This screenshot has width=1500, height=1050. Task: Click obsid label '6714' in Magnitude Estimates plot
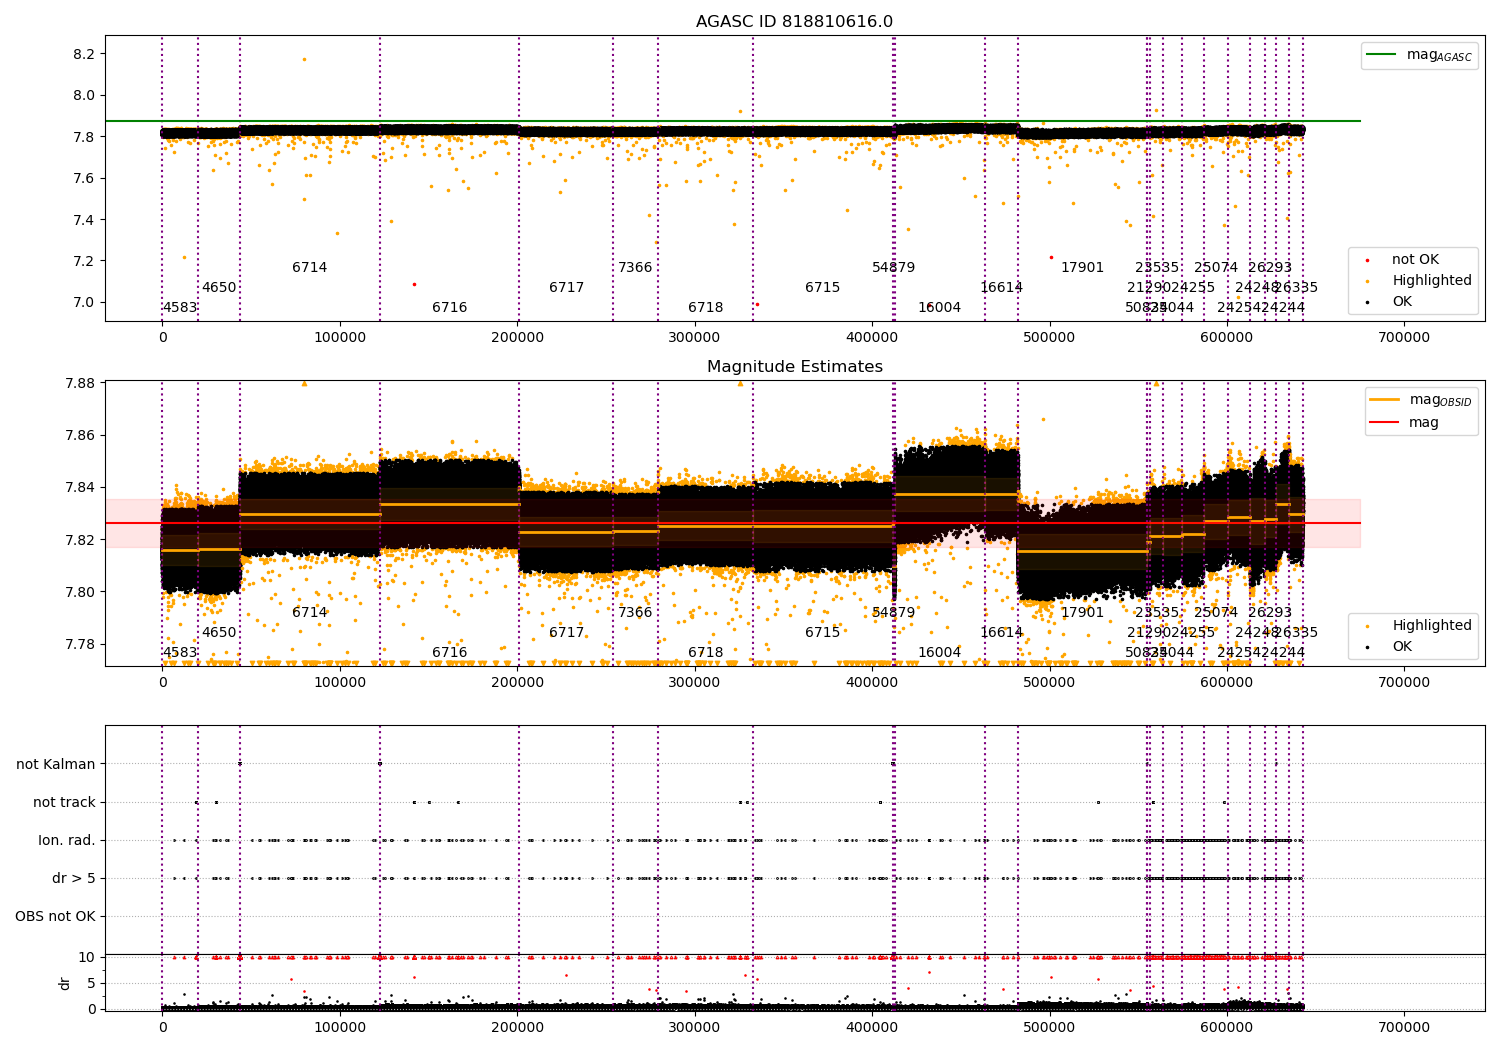[x=309, y=613]
